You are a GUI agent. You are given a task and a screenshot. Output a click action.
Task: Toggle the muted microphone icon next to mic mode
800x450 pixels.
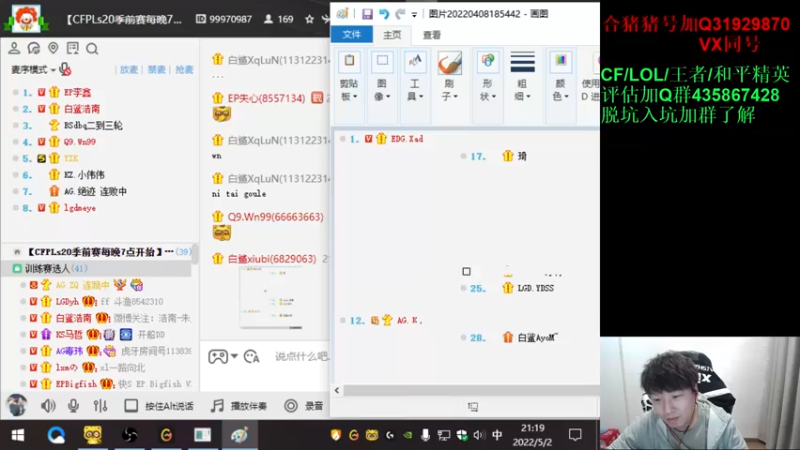point(65,69)
